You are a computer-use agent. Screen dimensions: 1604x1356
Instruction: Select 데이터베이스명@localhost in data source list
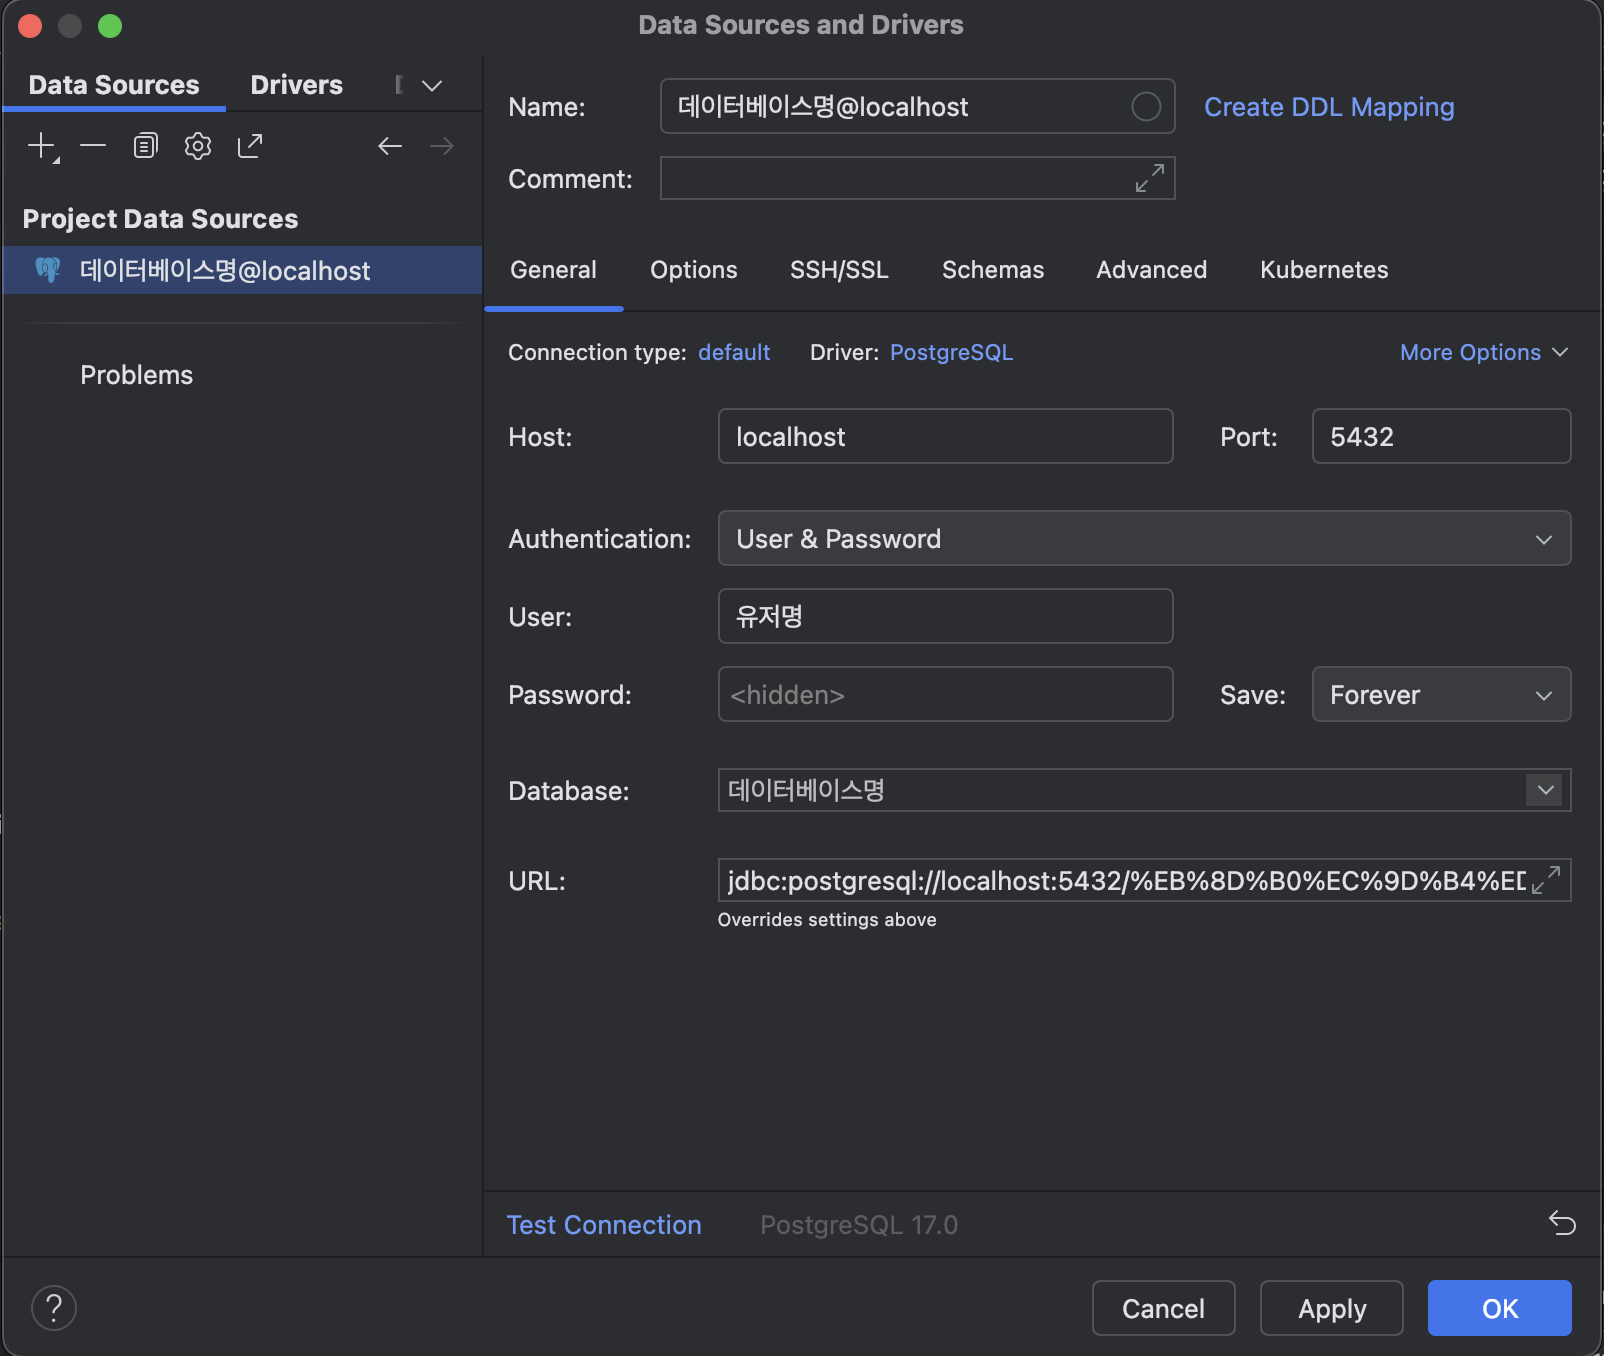[x=242, y=270]
